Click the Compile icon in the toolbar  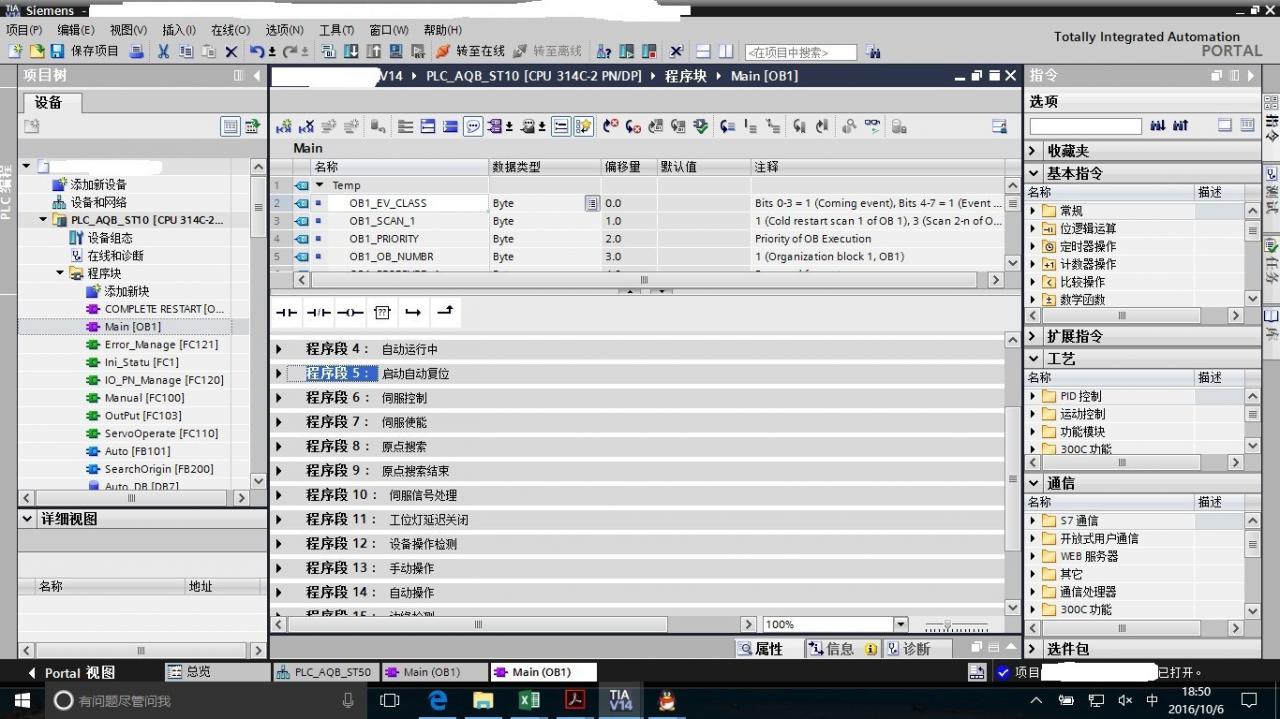click(x=328, y=51)
